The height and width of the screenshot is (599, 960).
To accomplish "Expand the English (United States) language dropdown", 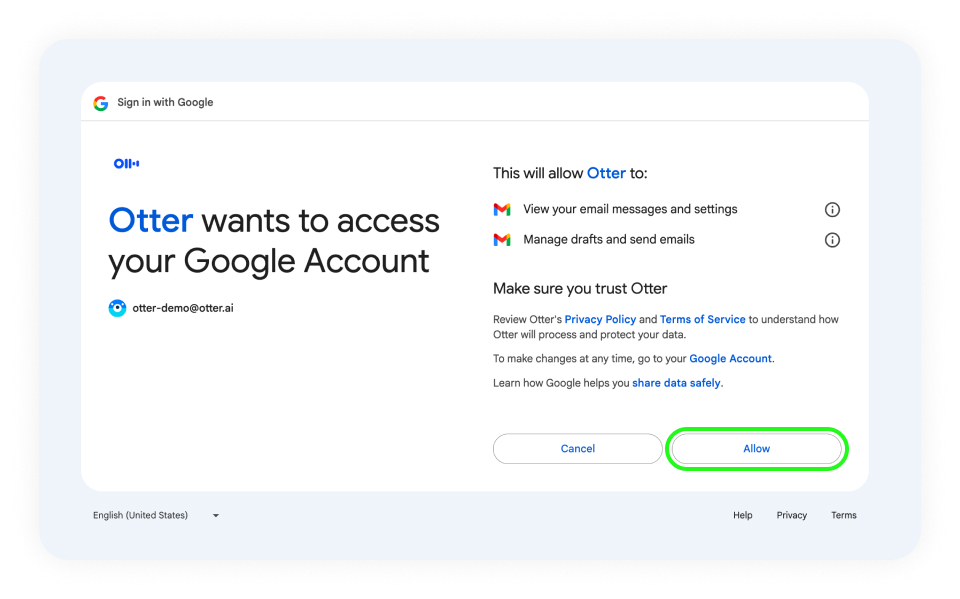I will coord(156,515).
